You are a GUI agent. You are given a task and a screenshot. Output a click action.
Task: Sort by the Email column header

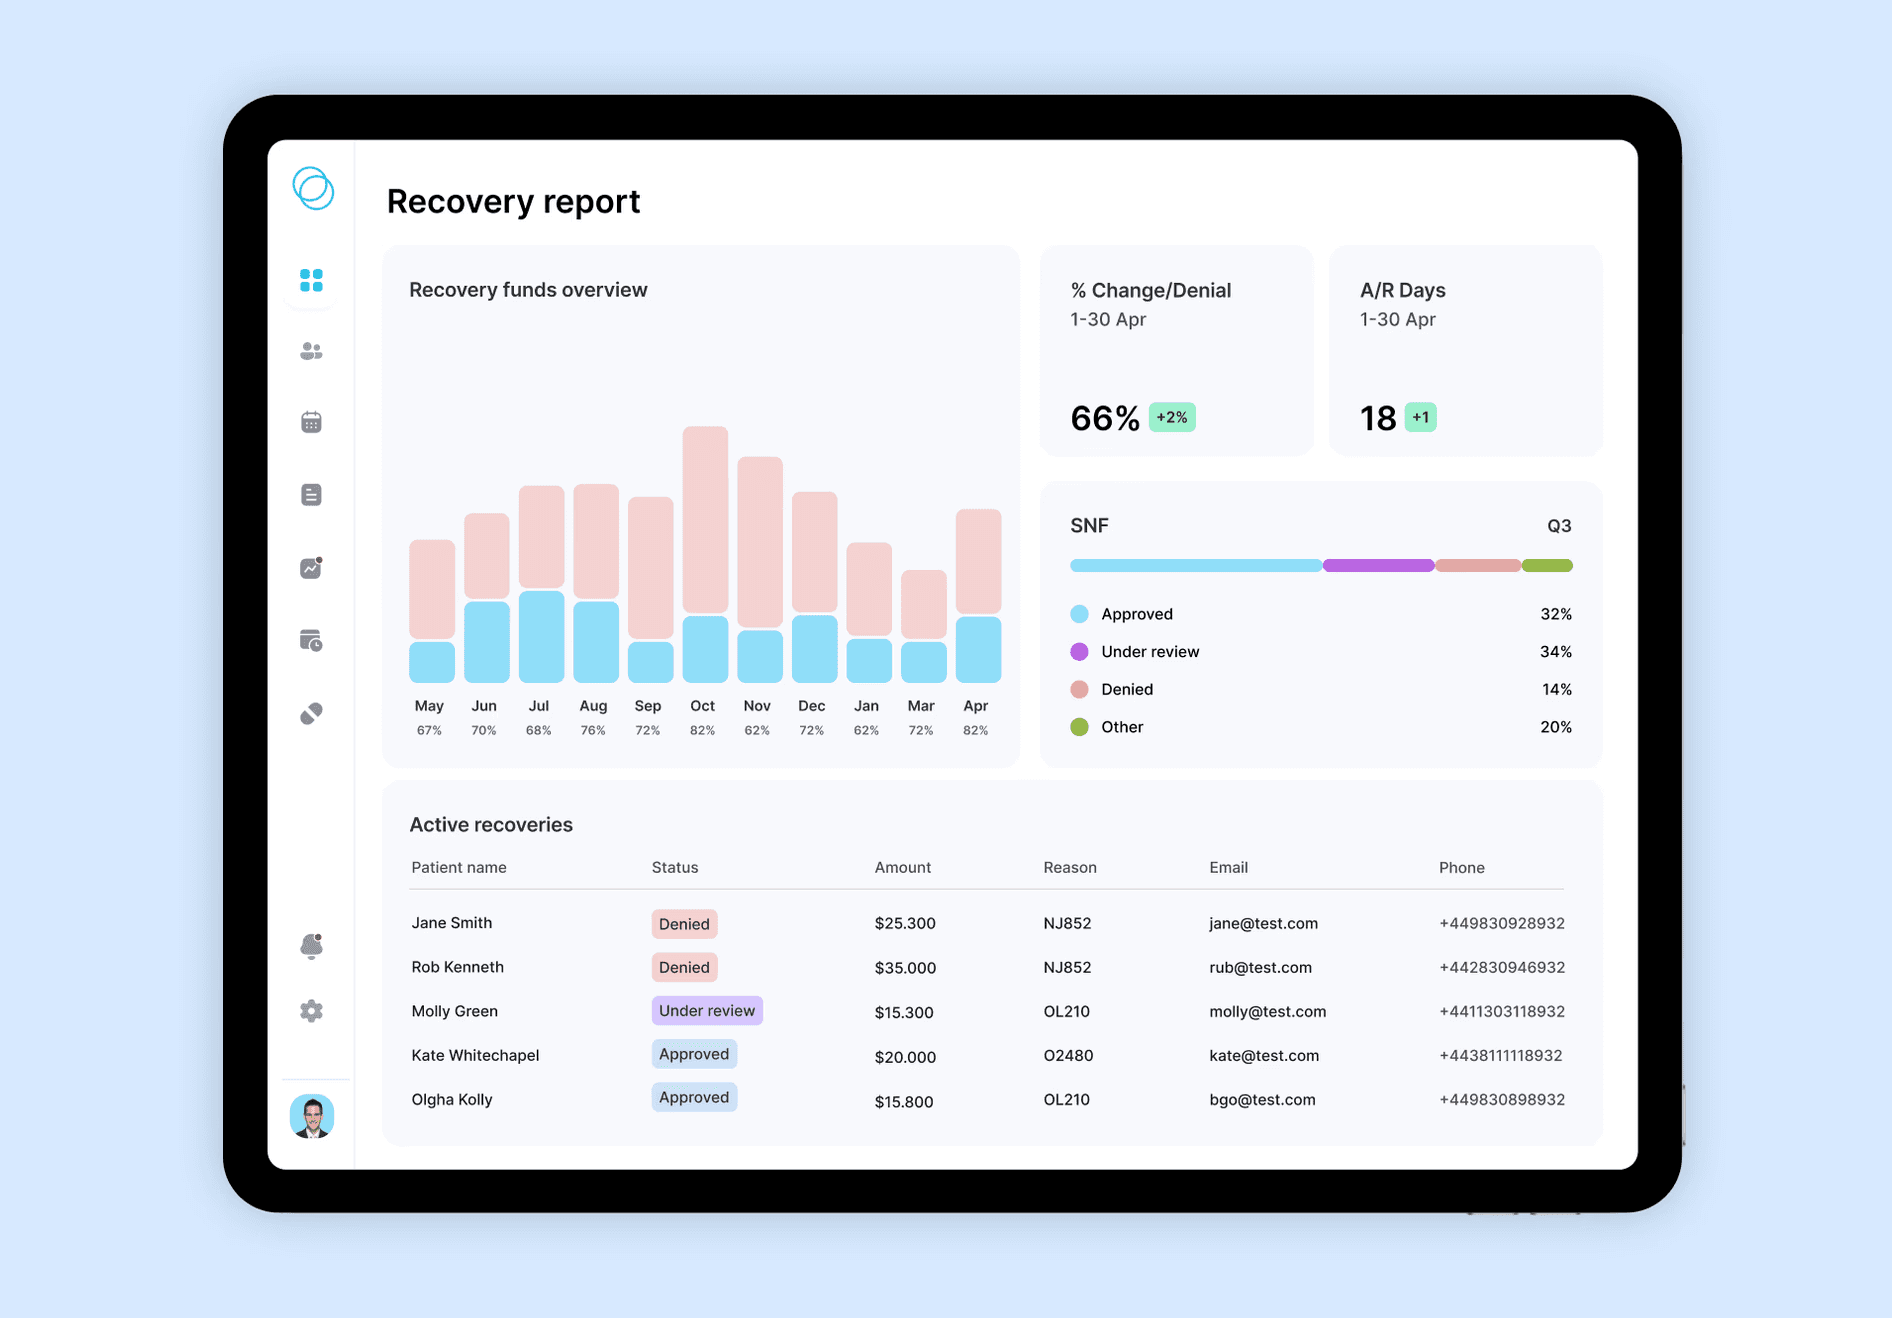(1228, 867)
